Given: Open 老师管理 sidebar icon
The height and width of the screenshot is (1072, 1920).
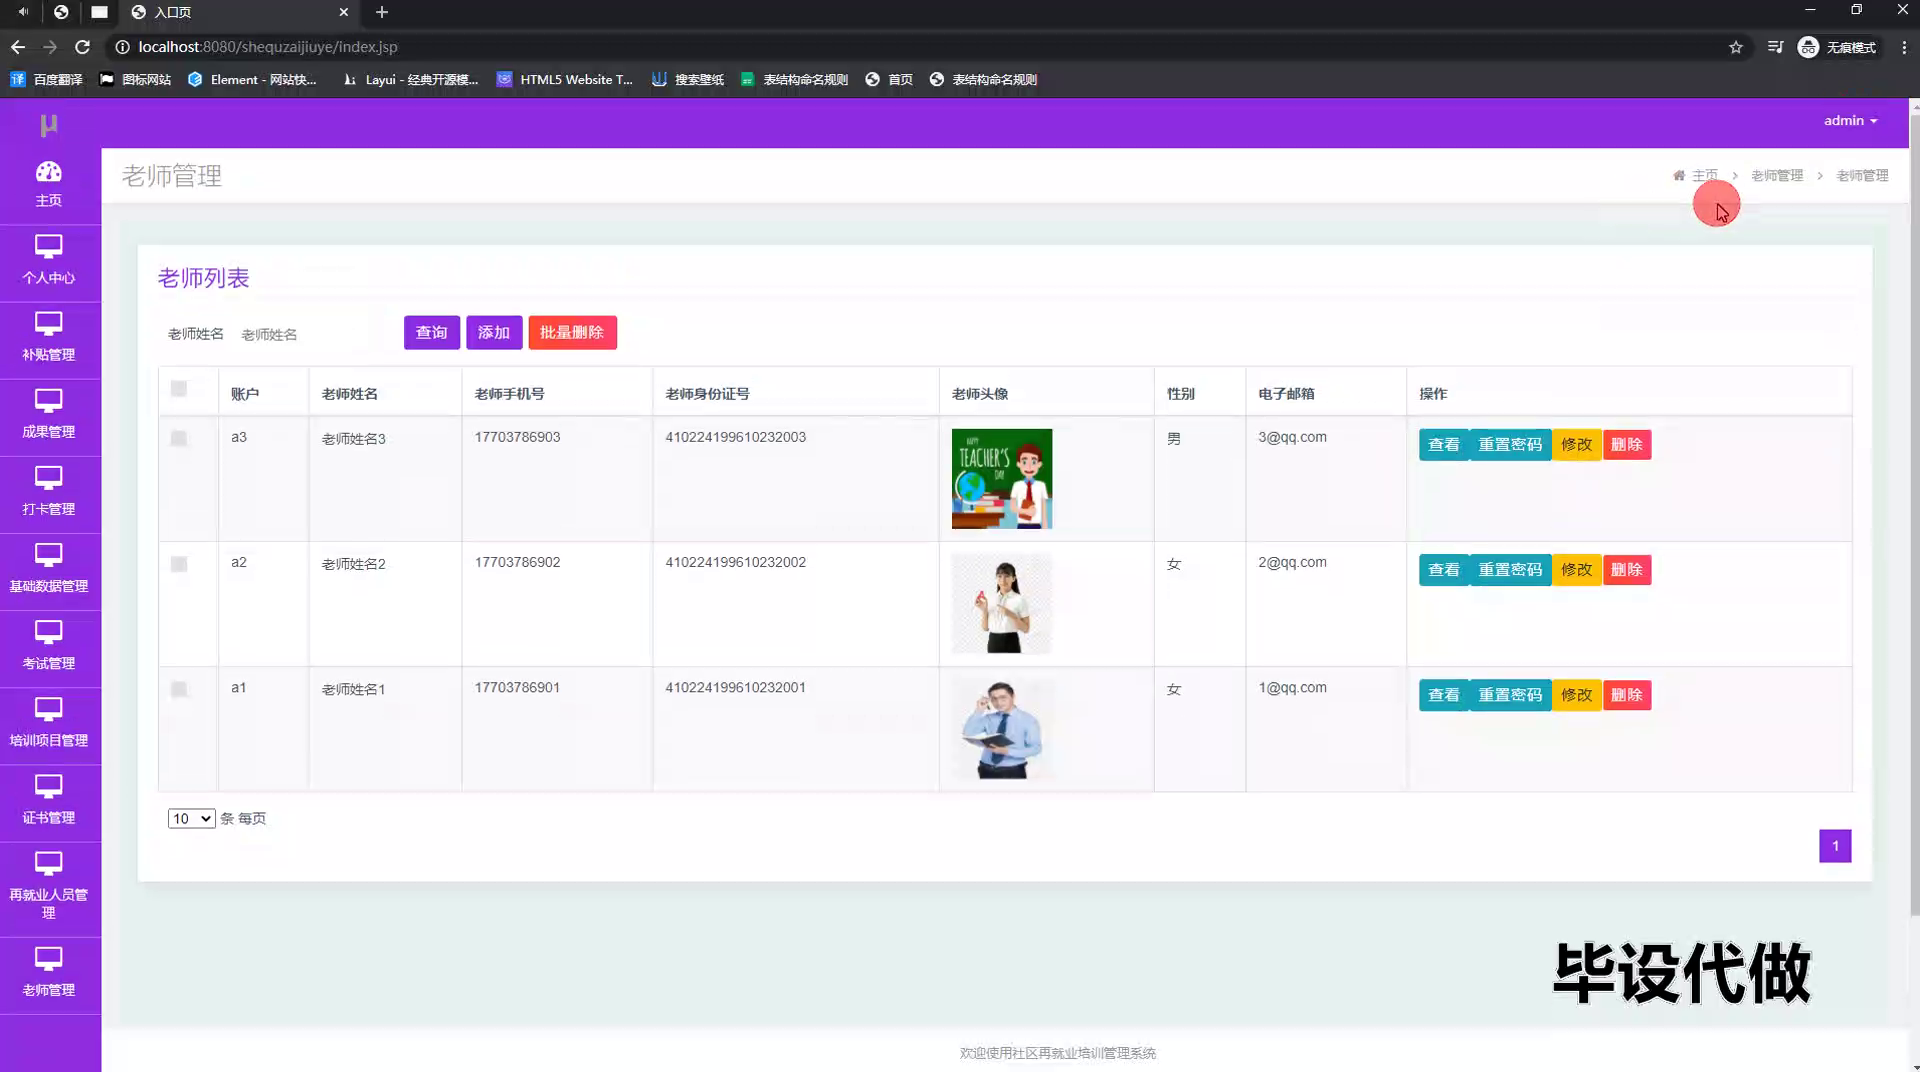Looking at the screenshot, I should [48, 958].
